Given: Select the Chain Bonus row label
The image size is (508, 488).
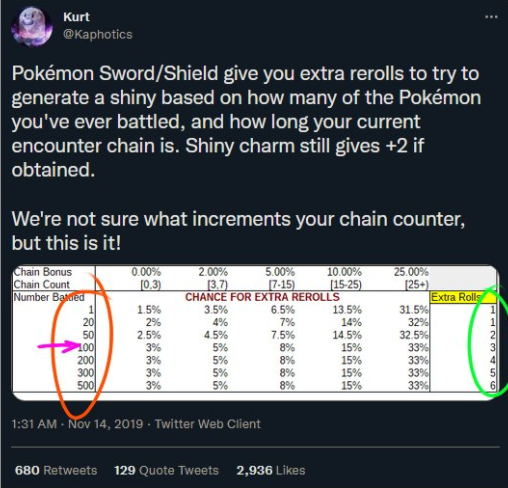Looking at the screenshot, I should pyautogui.click(x=43, y=272).
